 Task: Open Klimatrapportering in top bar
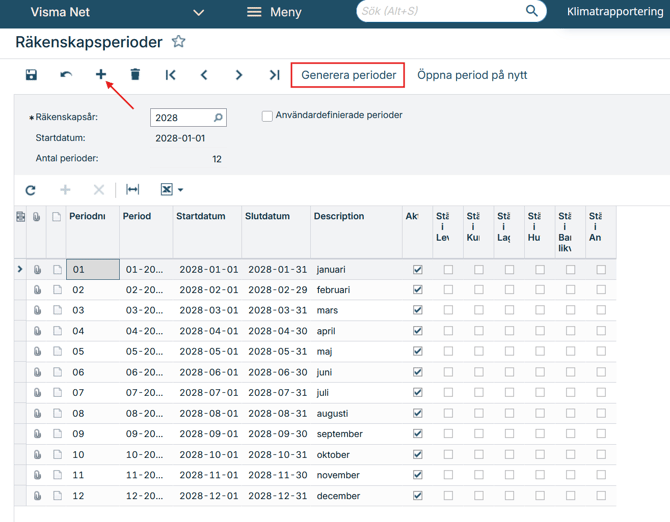point(614,12)
